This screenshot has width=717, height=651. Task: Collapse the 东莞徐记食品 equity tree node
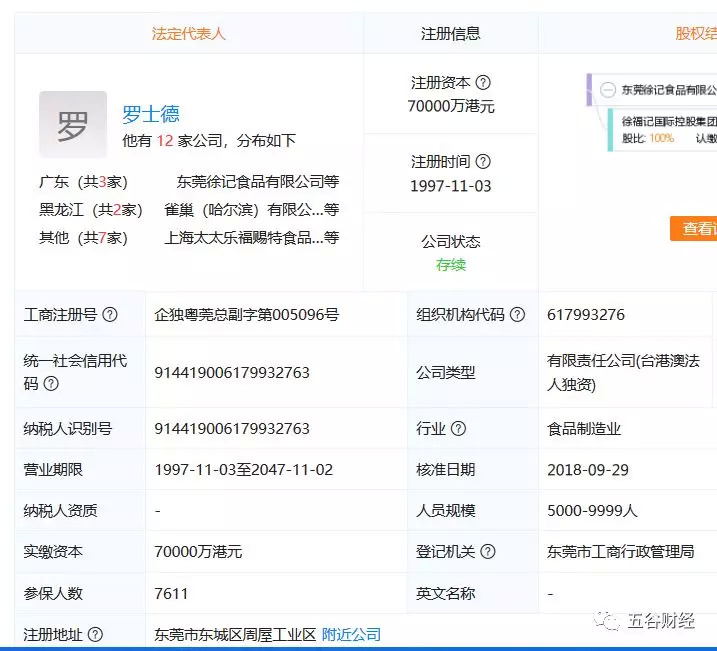coord(607,90)
